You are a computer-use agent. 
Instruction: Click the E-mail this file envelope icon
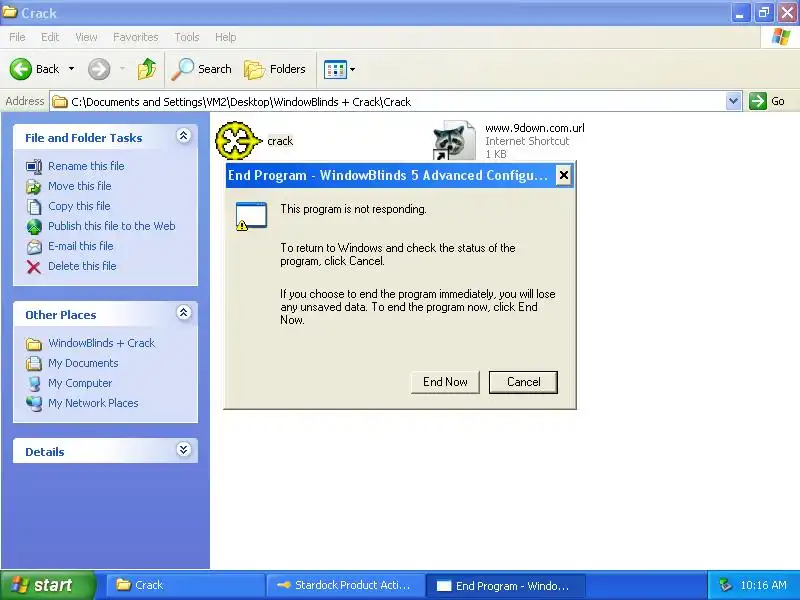point(34,247)
